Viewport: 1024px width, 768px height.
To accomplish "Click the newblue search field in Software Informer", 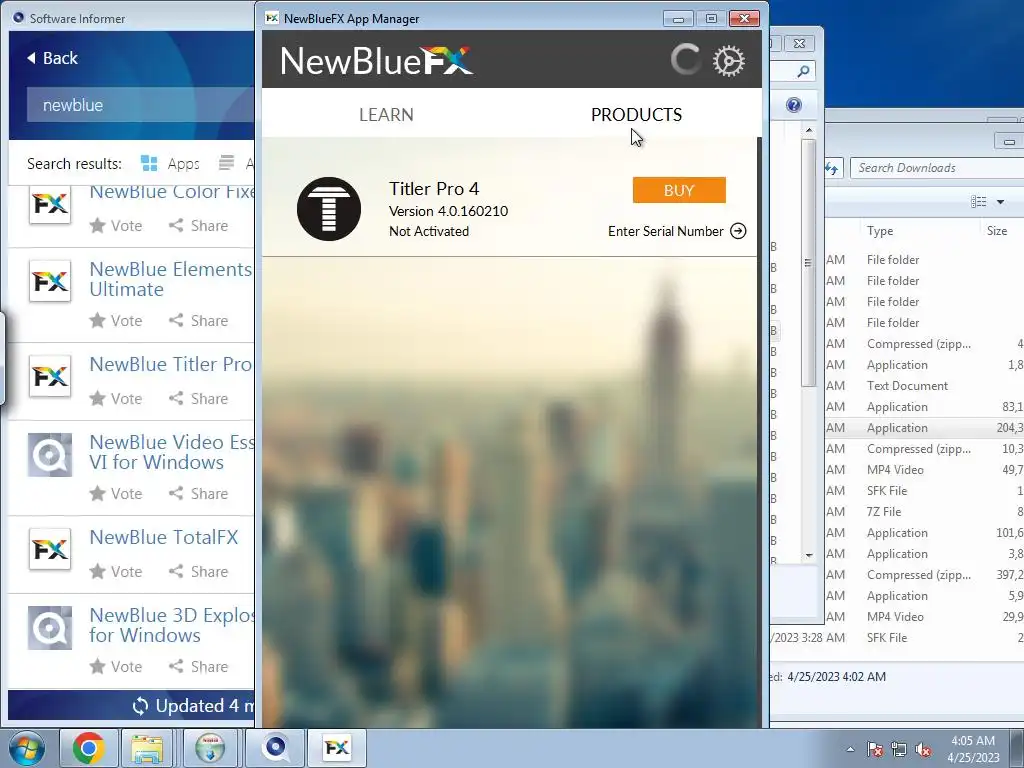I will click(x=140, y=105).
